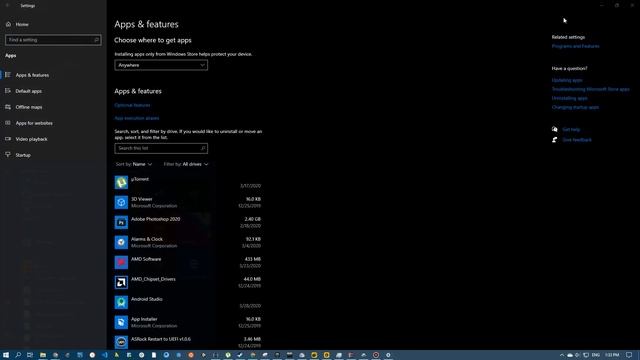Select the AMD Software name text
Image resolution: width=640 pixels, height=360 pixels.
coord(146,259)
